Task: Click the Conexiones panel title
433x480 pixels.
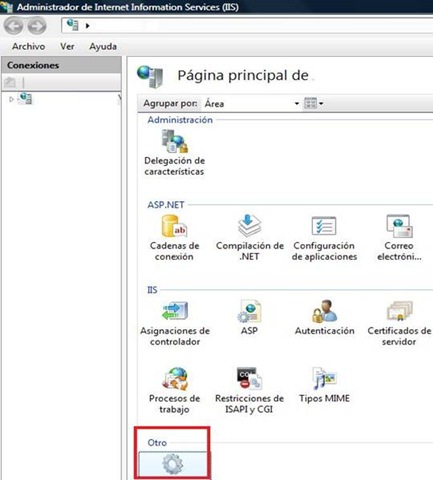Action: pos(33,65)
